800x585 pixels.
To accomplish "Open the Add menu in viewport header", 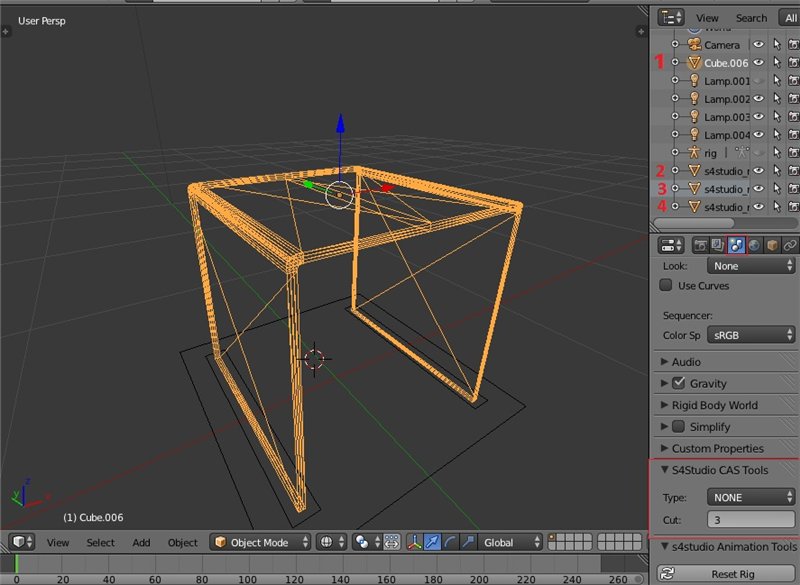I will coord(141,542).
